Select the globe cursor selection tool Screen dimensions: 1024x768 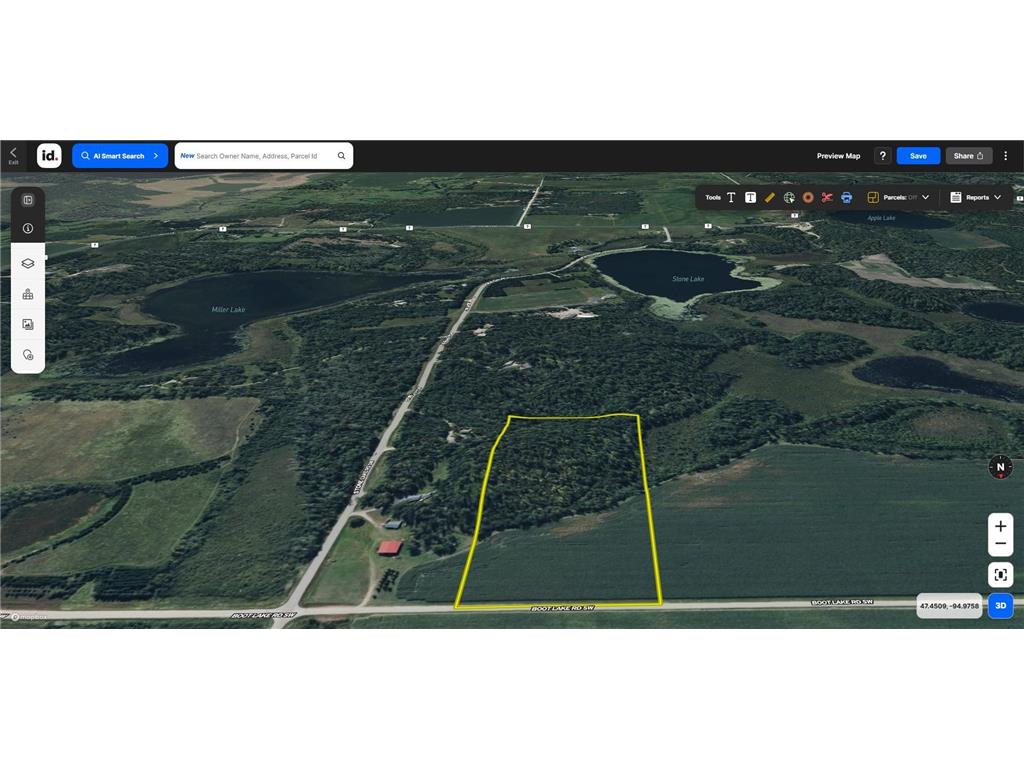[x=789, y=197]
